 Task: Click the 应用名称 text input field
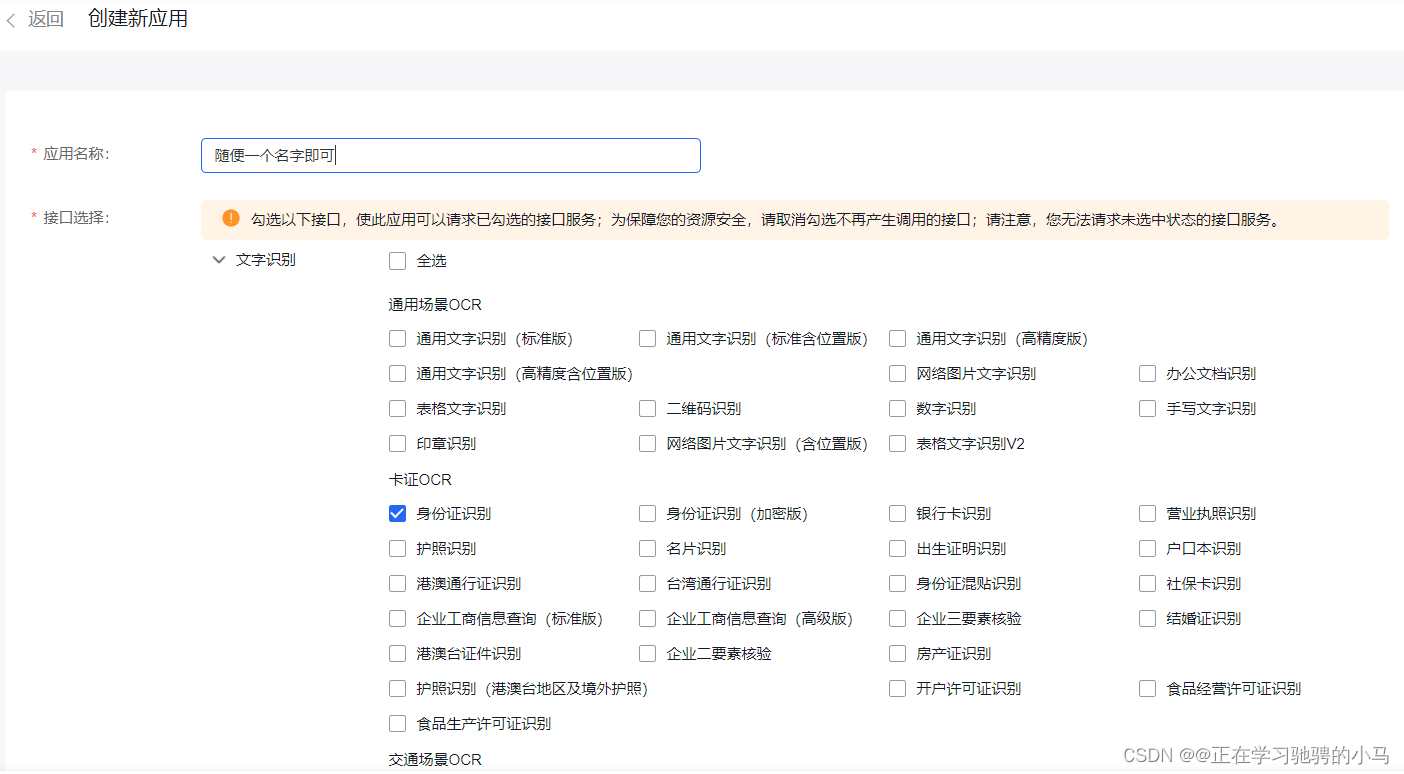(451, 155)
